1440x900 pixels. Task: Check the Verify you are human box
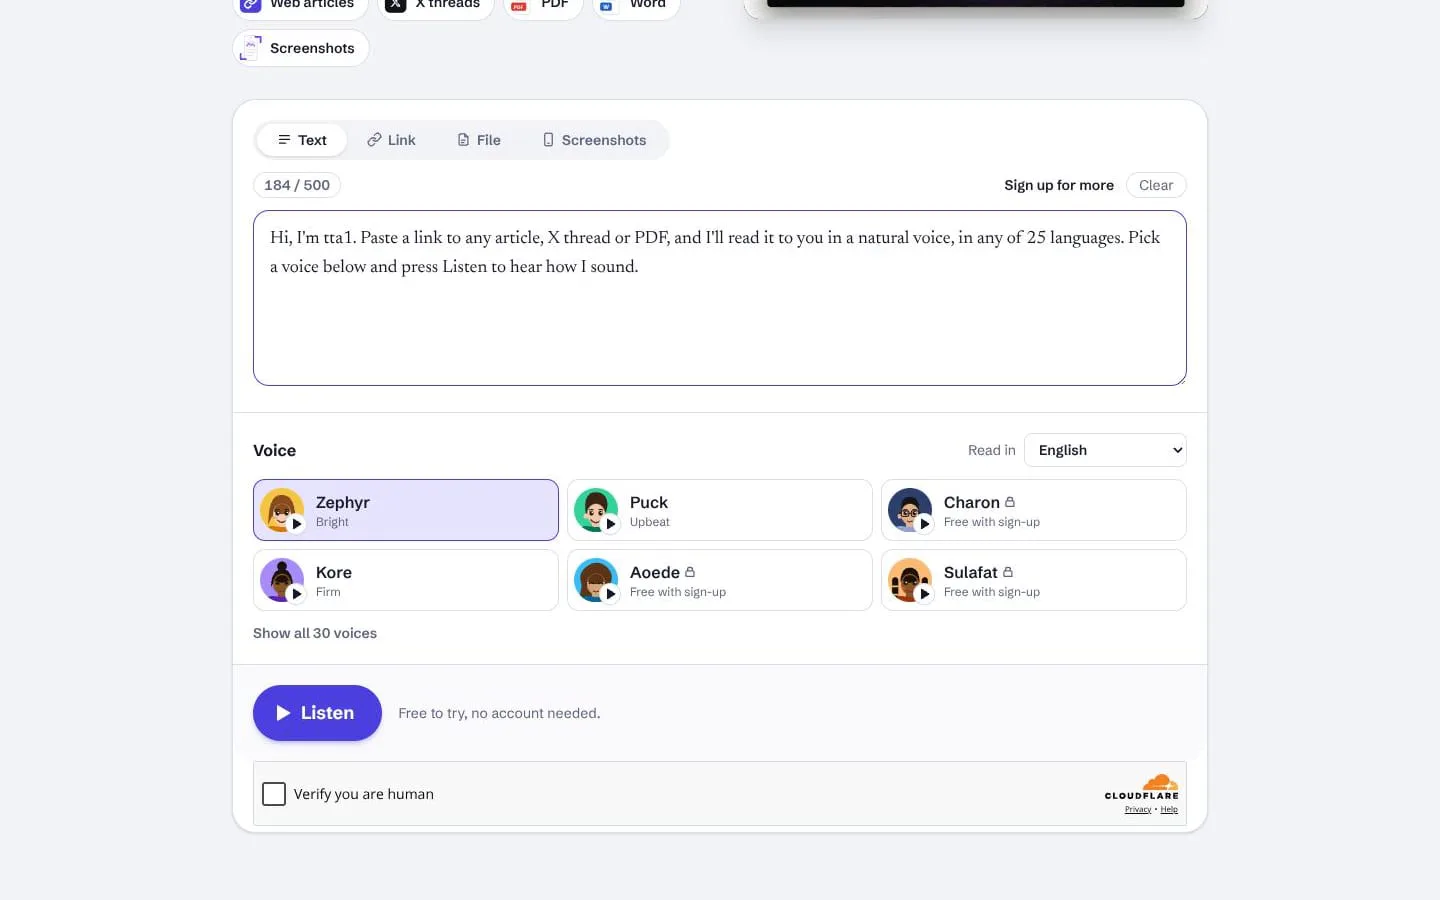[274, 794]
